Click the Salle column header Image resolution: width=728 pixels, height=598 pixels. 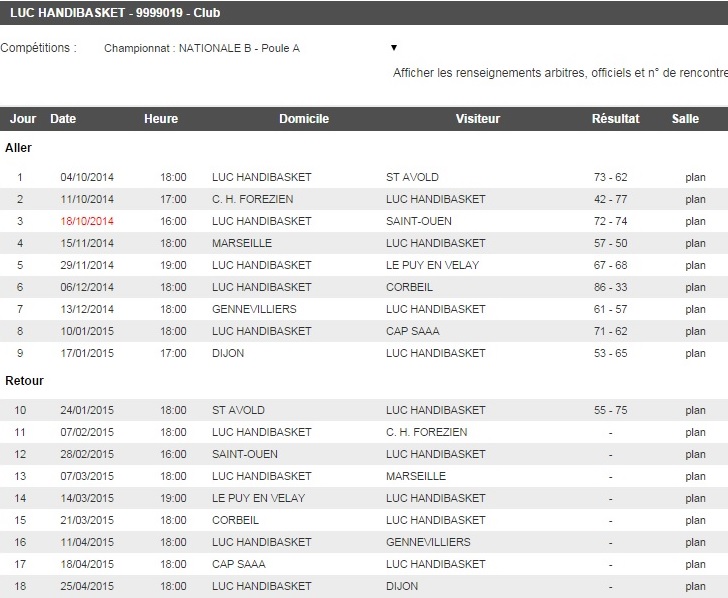(x=685, y=119)
